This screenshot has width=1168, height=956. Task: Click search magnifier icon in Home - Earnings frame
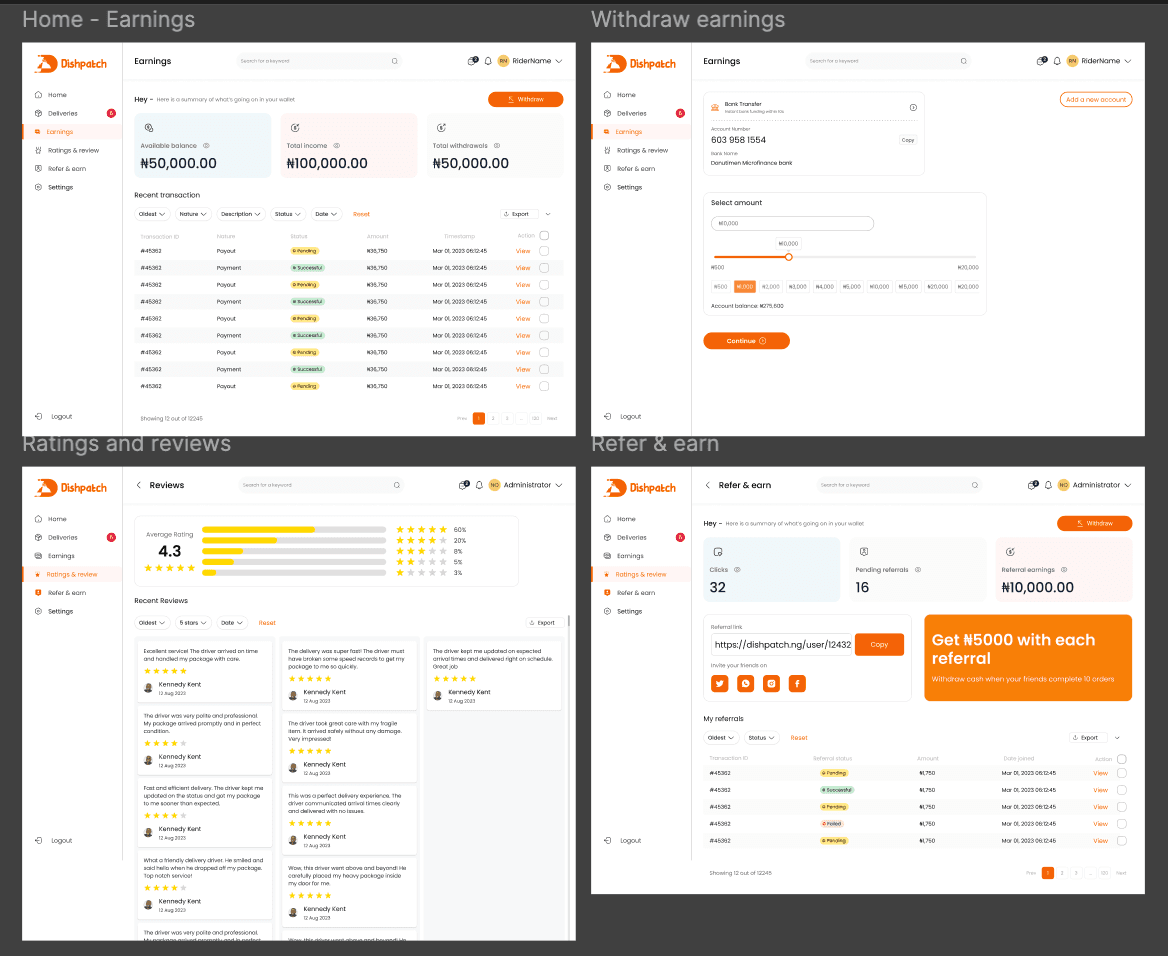395,61
